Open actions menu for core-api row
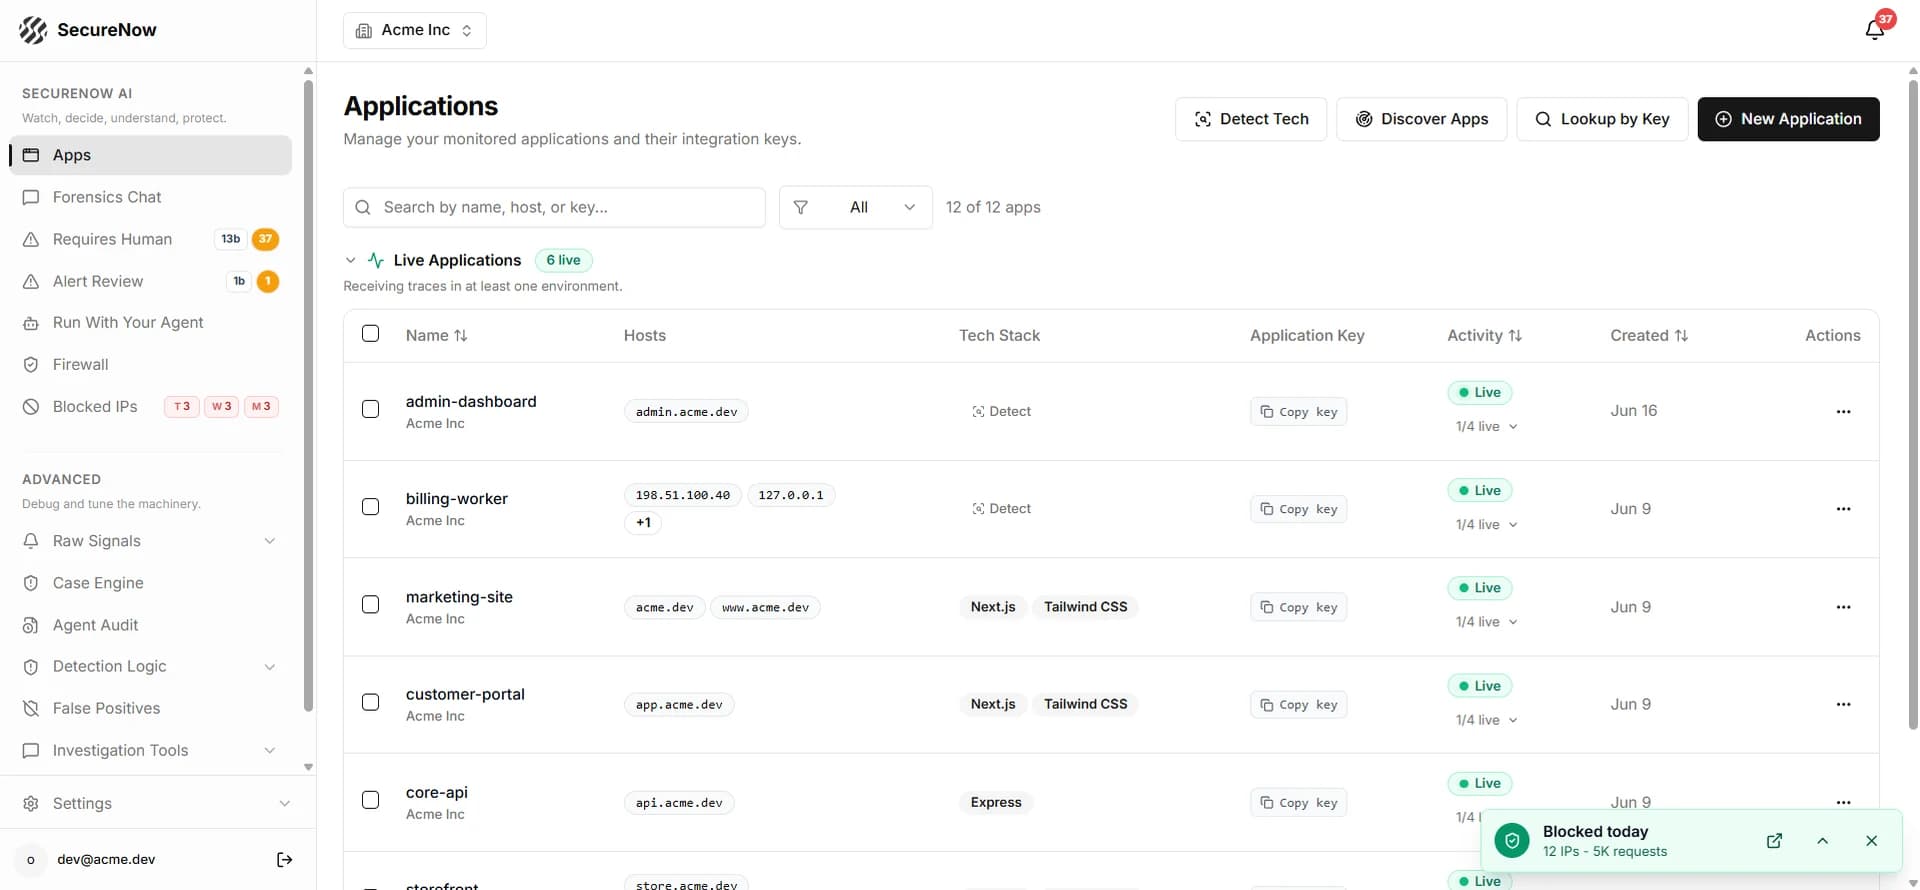The width and height of the screenshot is (1920, 890). click(1843, 802)
